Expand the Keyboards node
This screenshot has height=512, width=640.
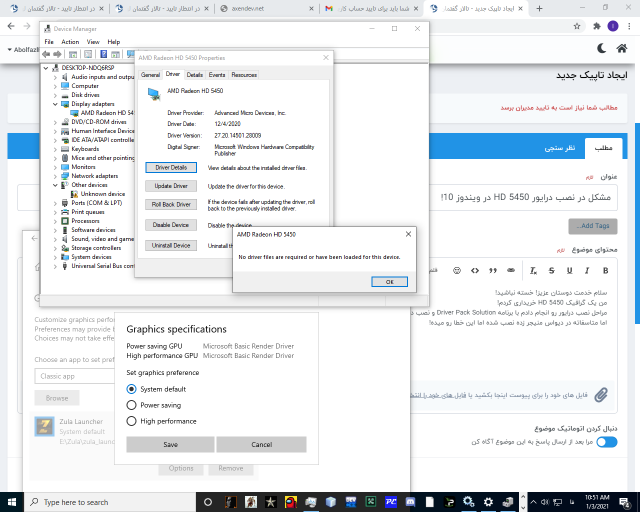[55, 149]
